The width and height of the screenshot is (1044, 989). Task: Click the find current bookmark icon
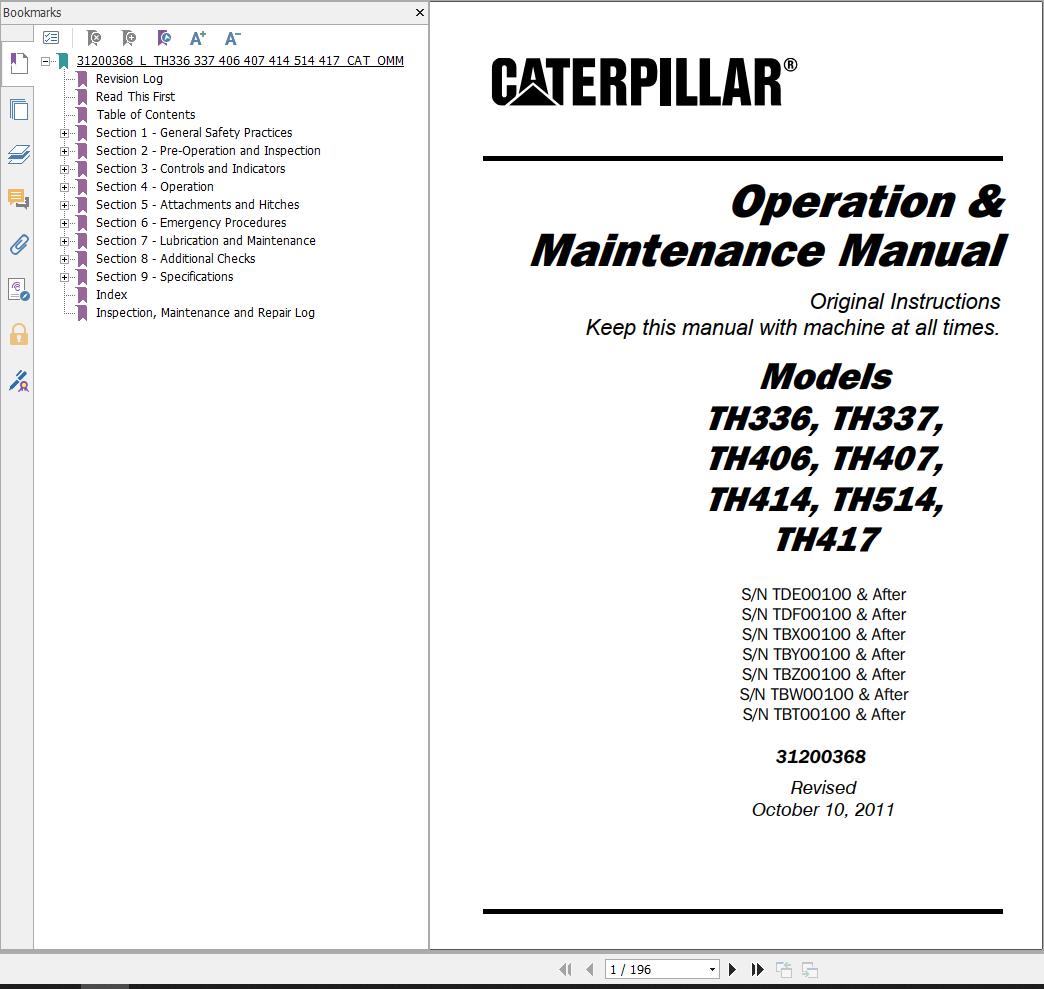[164, 38]
